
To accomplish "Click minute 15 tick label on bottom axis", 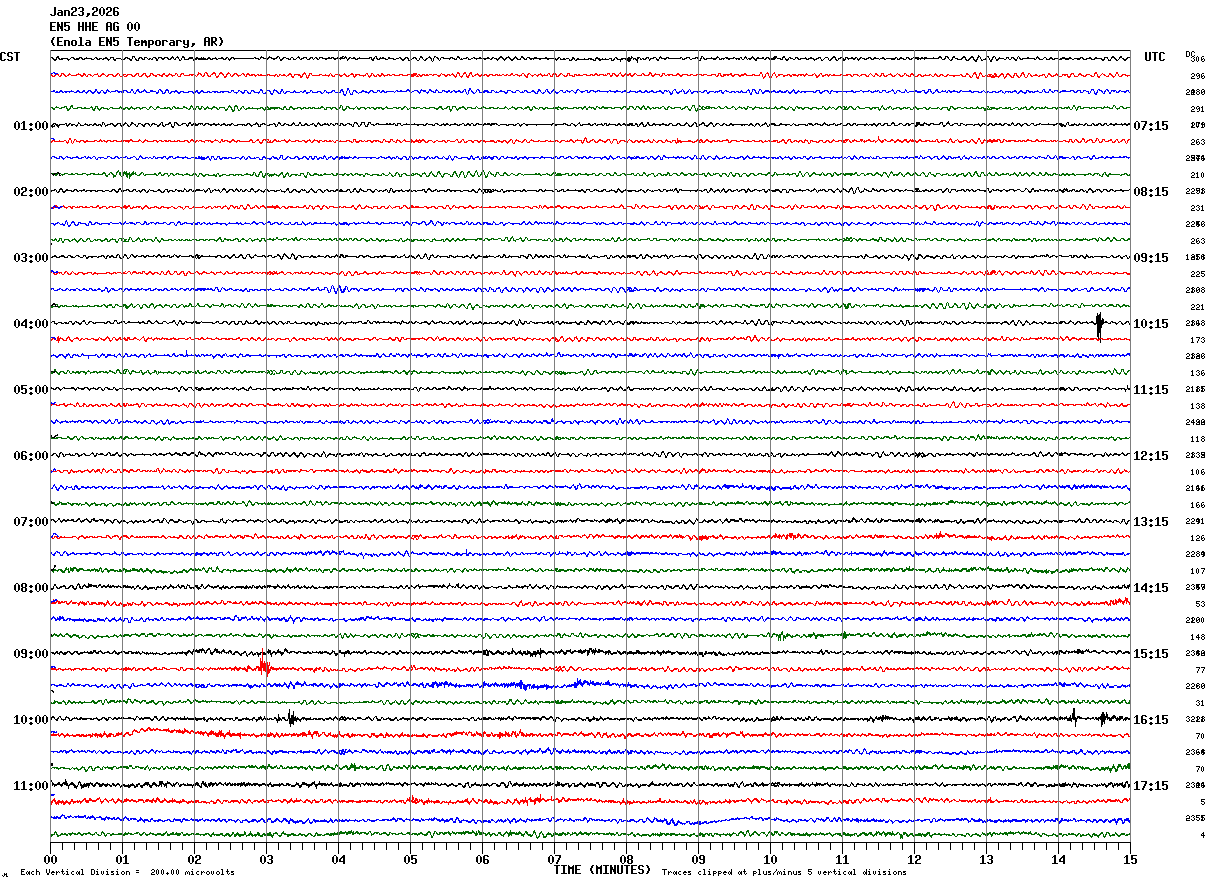I will (1130, 859).
